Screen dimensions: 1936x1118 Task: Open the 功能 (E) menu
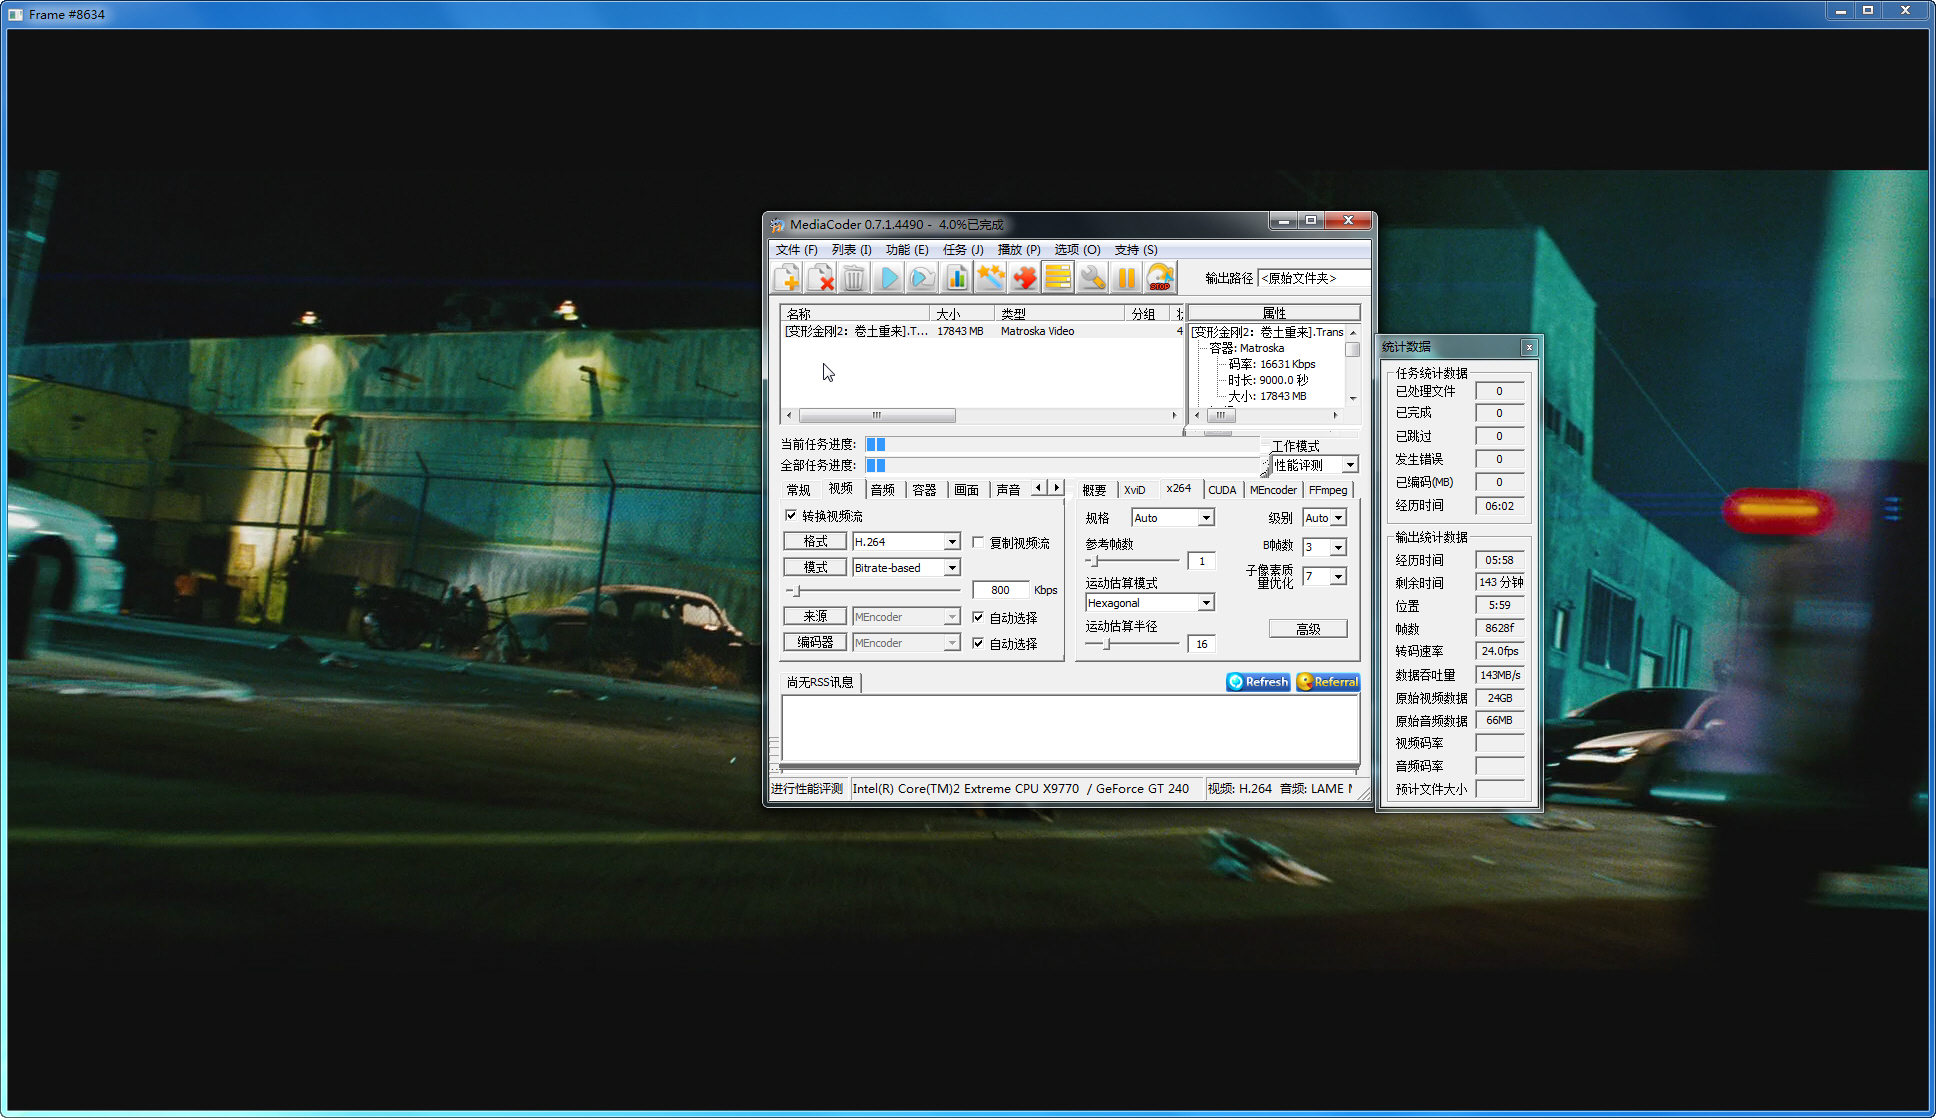[907, 250]
